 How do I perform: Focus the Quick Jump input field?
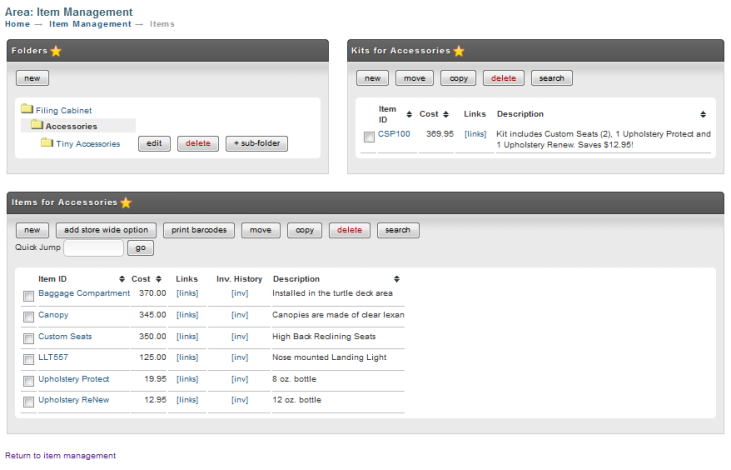(94, 248)
